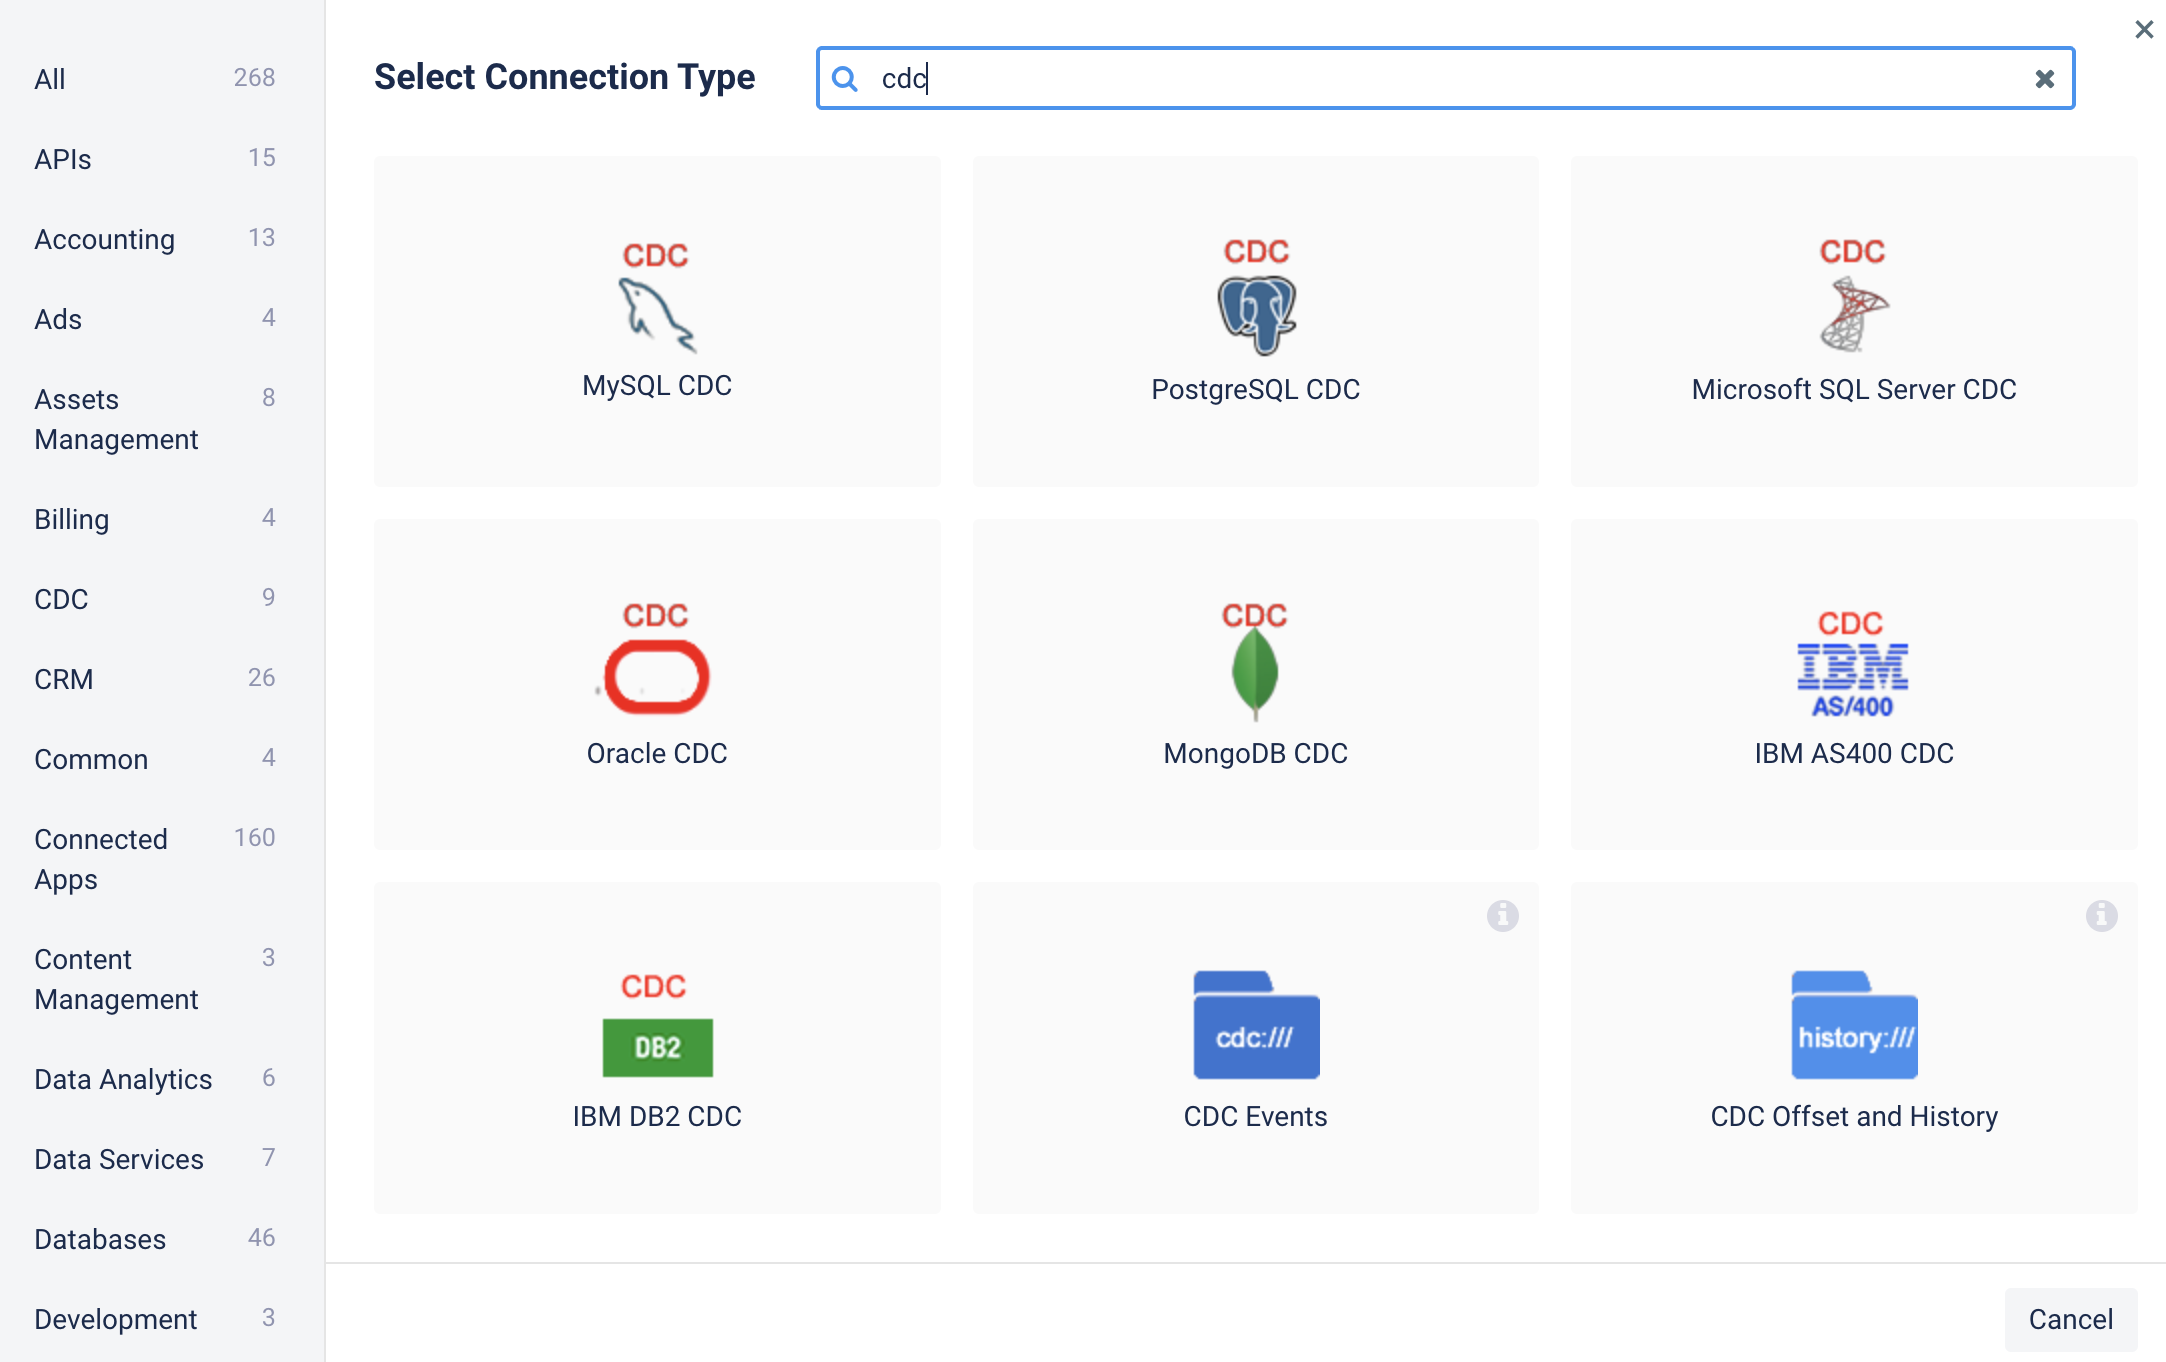
Task: Choose the IBM DB2 CDC connector
Action: [x=656, y=1048]
